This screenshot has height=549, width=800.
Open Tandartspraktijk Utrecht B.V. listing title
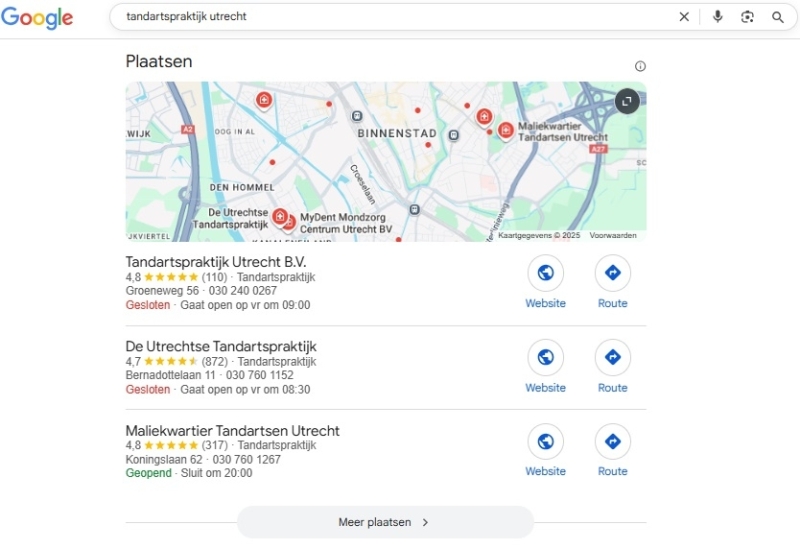216,262
